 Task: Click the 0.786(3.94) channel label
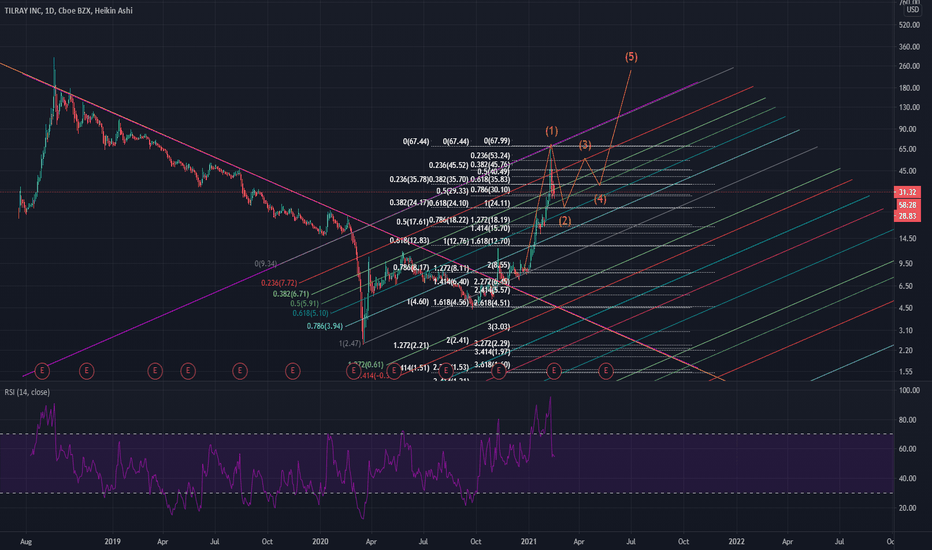pos(325,326)
